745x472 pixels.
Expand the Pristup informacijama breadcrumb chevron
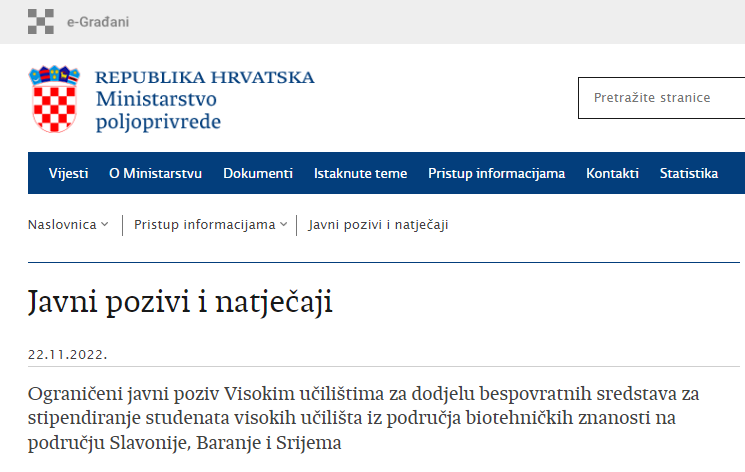pyautogui.click(x=284, y=225)
